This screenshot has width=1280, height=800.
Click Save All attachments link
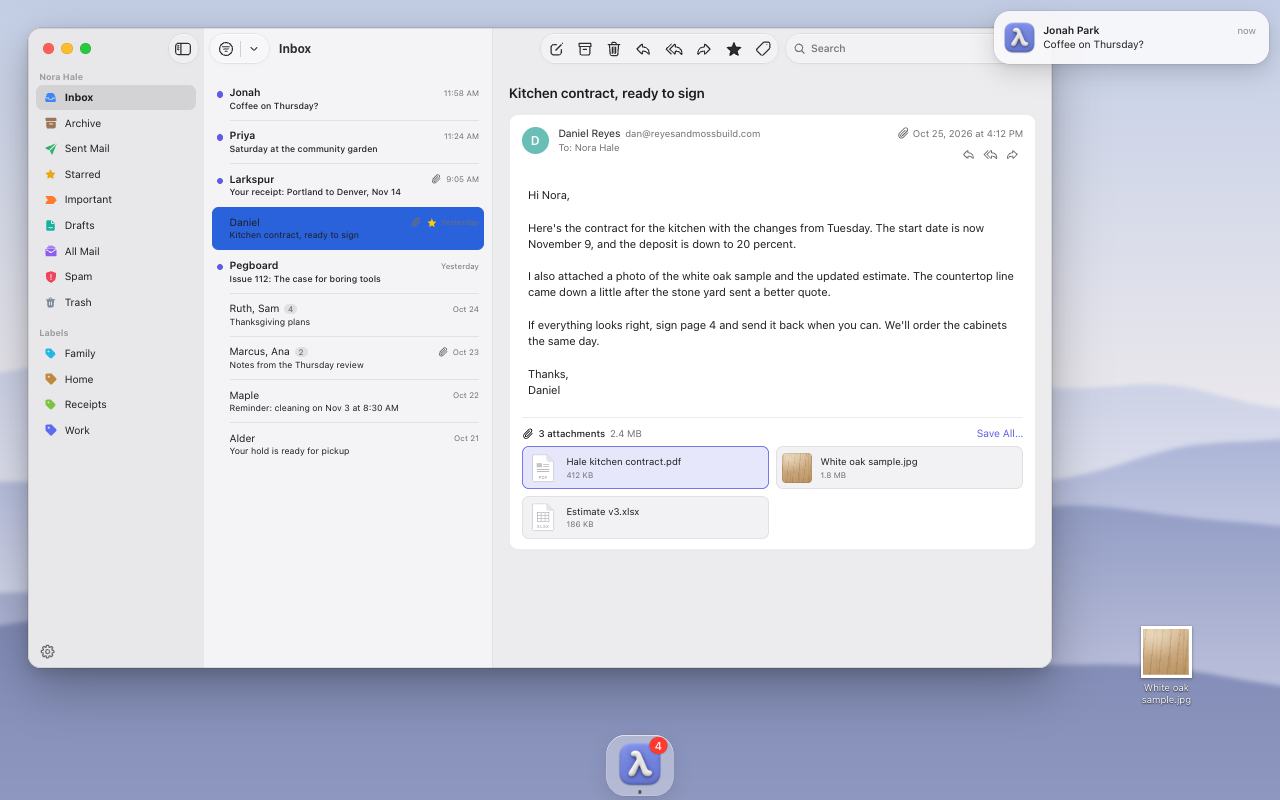pos(999,434)
